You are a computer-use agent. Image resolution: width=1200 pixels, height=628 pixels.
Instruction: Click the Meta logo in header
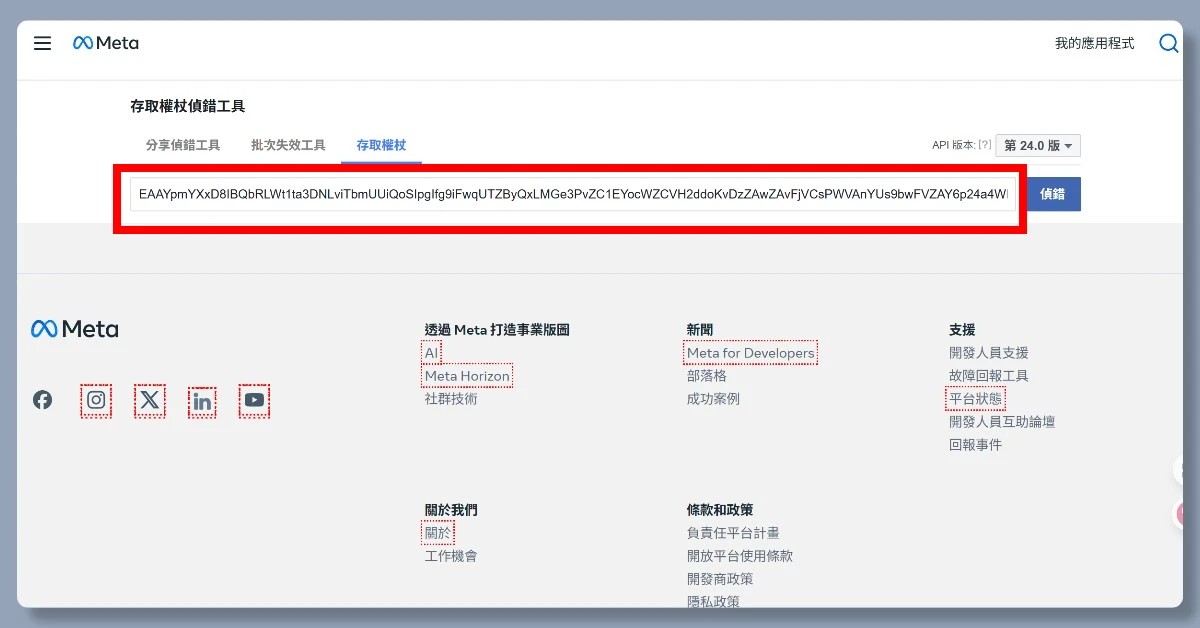click(106, 43)
